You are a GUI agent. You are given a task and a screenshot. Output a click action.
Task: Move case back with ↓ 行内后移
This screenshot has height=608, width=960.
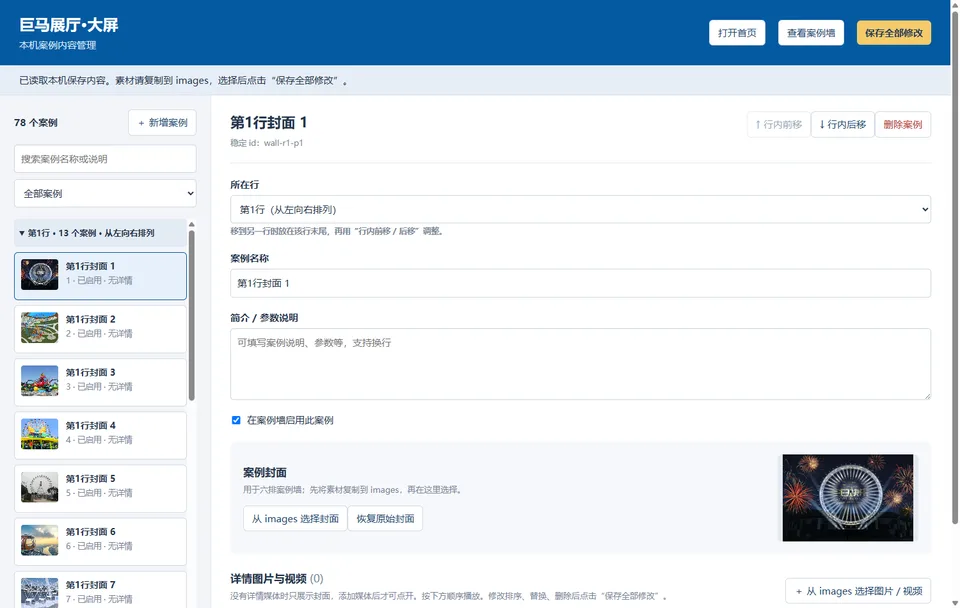[842, 124]
